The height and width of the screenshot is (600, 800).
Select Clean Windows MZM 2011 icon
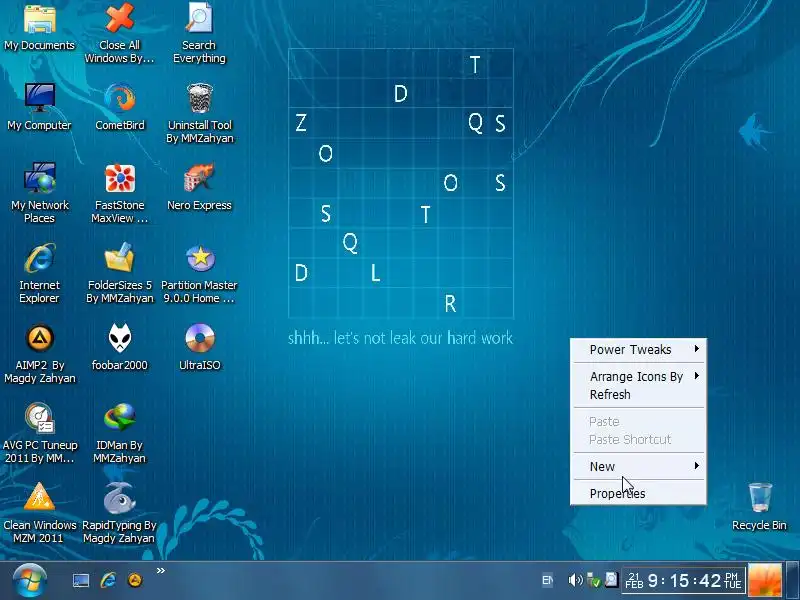[40, 513]
